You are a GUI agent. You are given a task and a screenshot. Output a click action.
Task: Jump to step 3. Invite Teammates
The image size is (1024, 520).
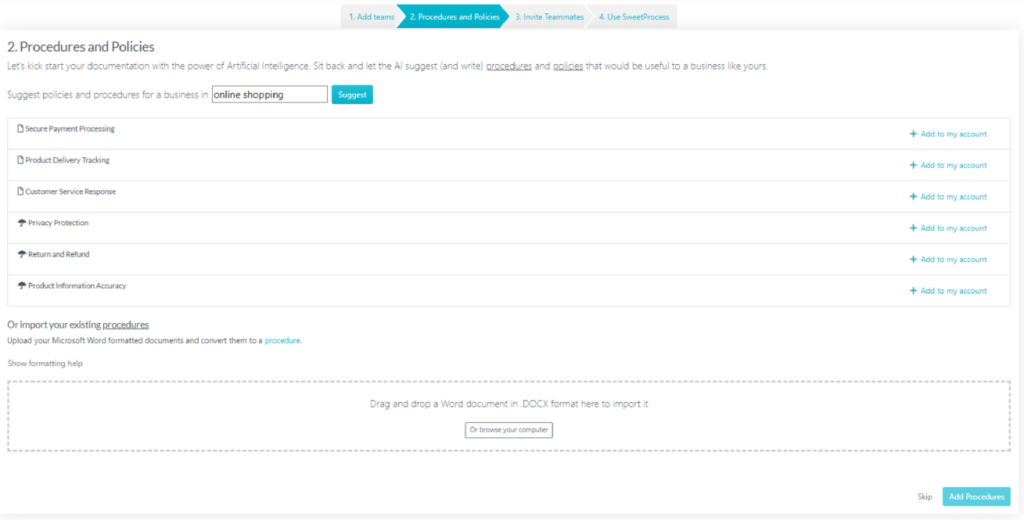click(549, 17)
